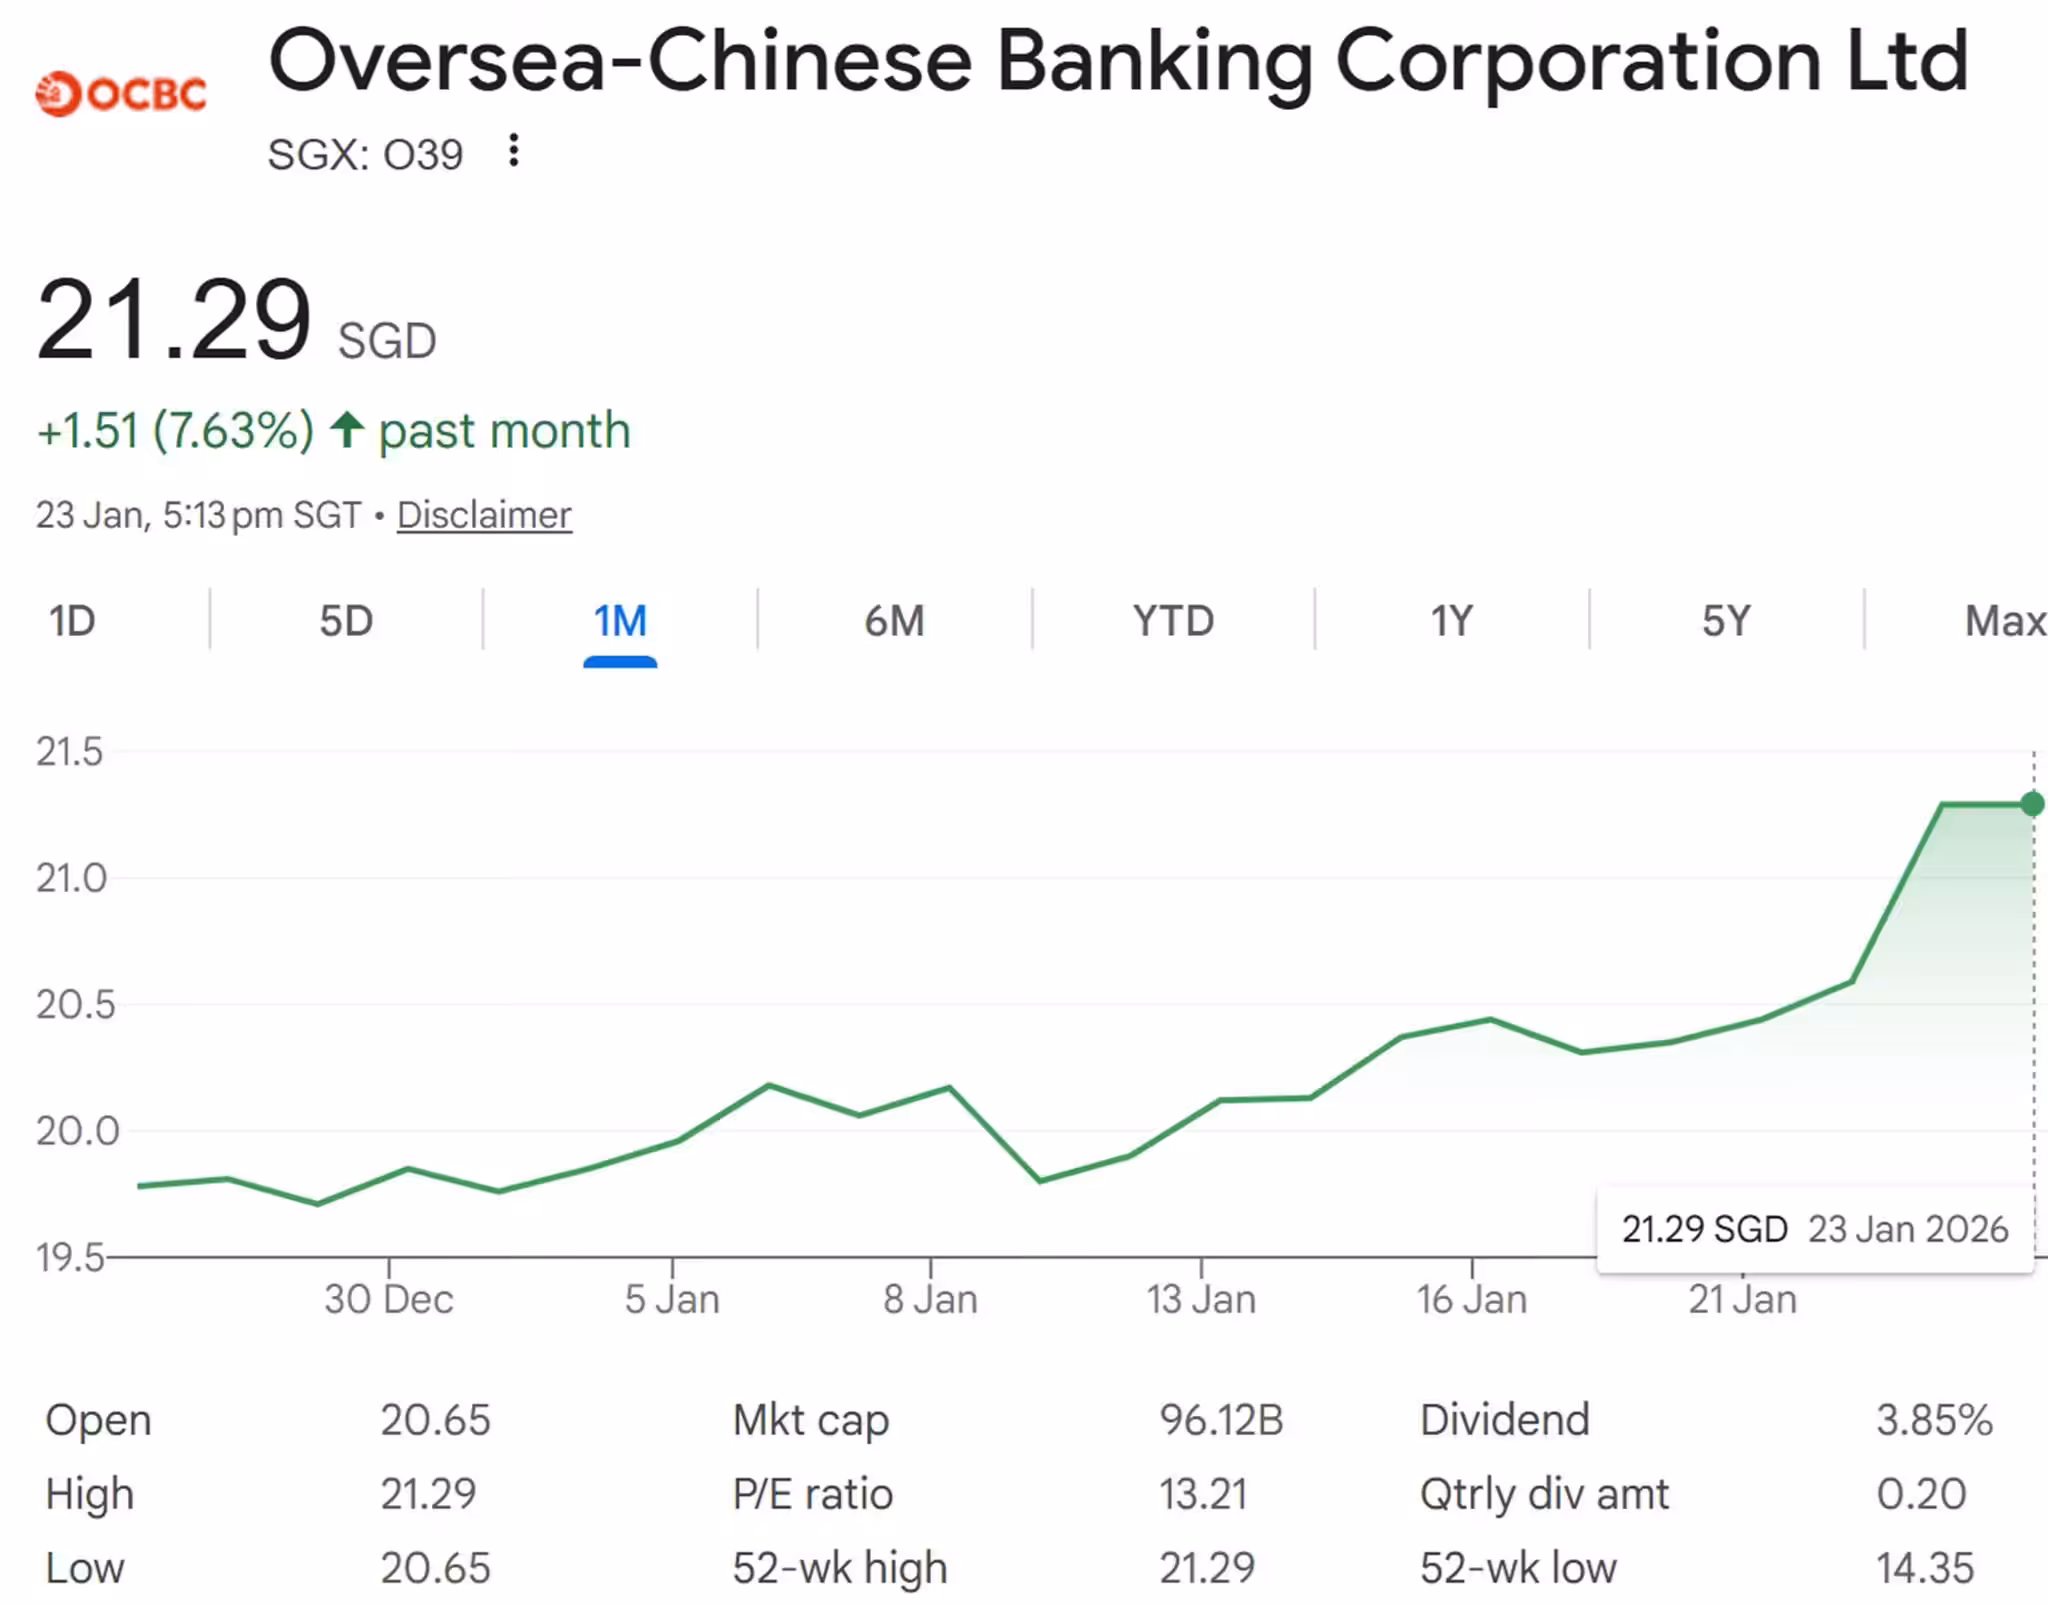Click the green endpoint dot on chart
2048x1606 pixels.
click(2031, 804)
